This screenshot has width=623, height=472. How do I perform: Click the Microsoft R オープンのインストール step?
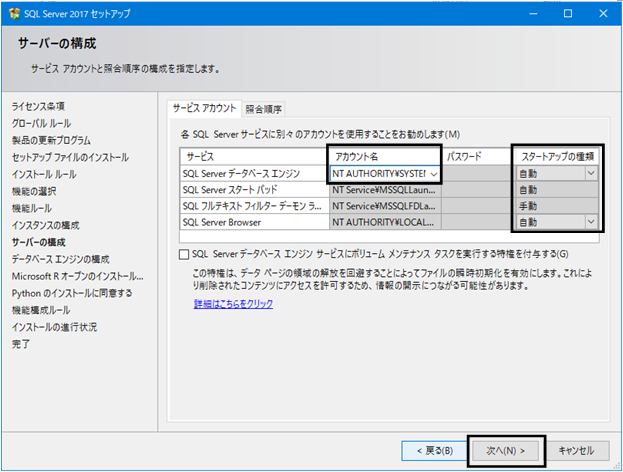(x=77, y=276)
